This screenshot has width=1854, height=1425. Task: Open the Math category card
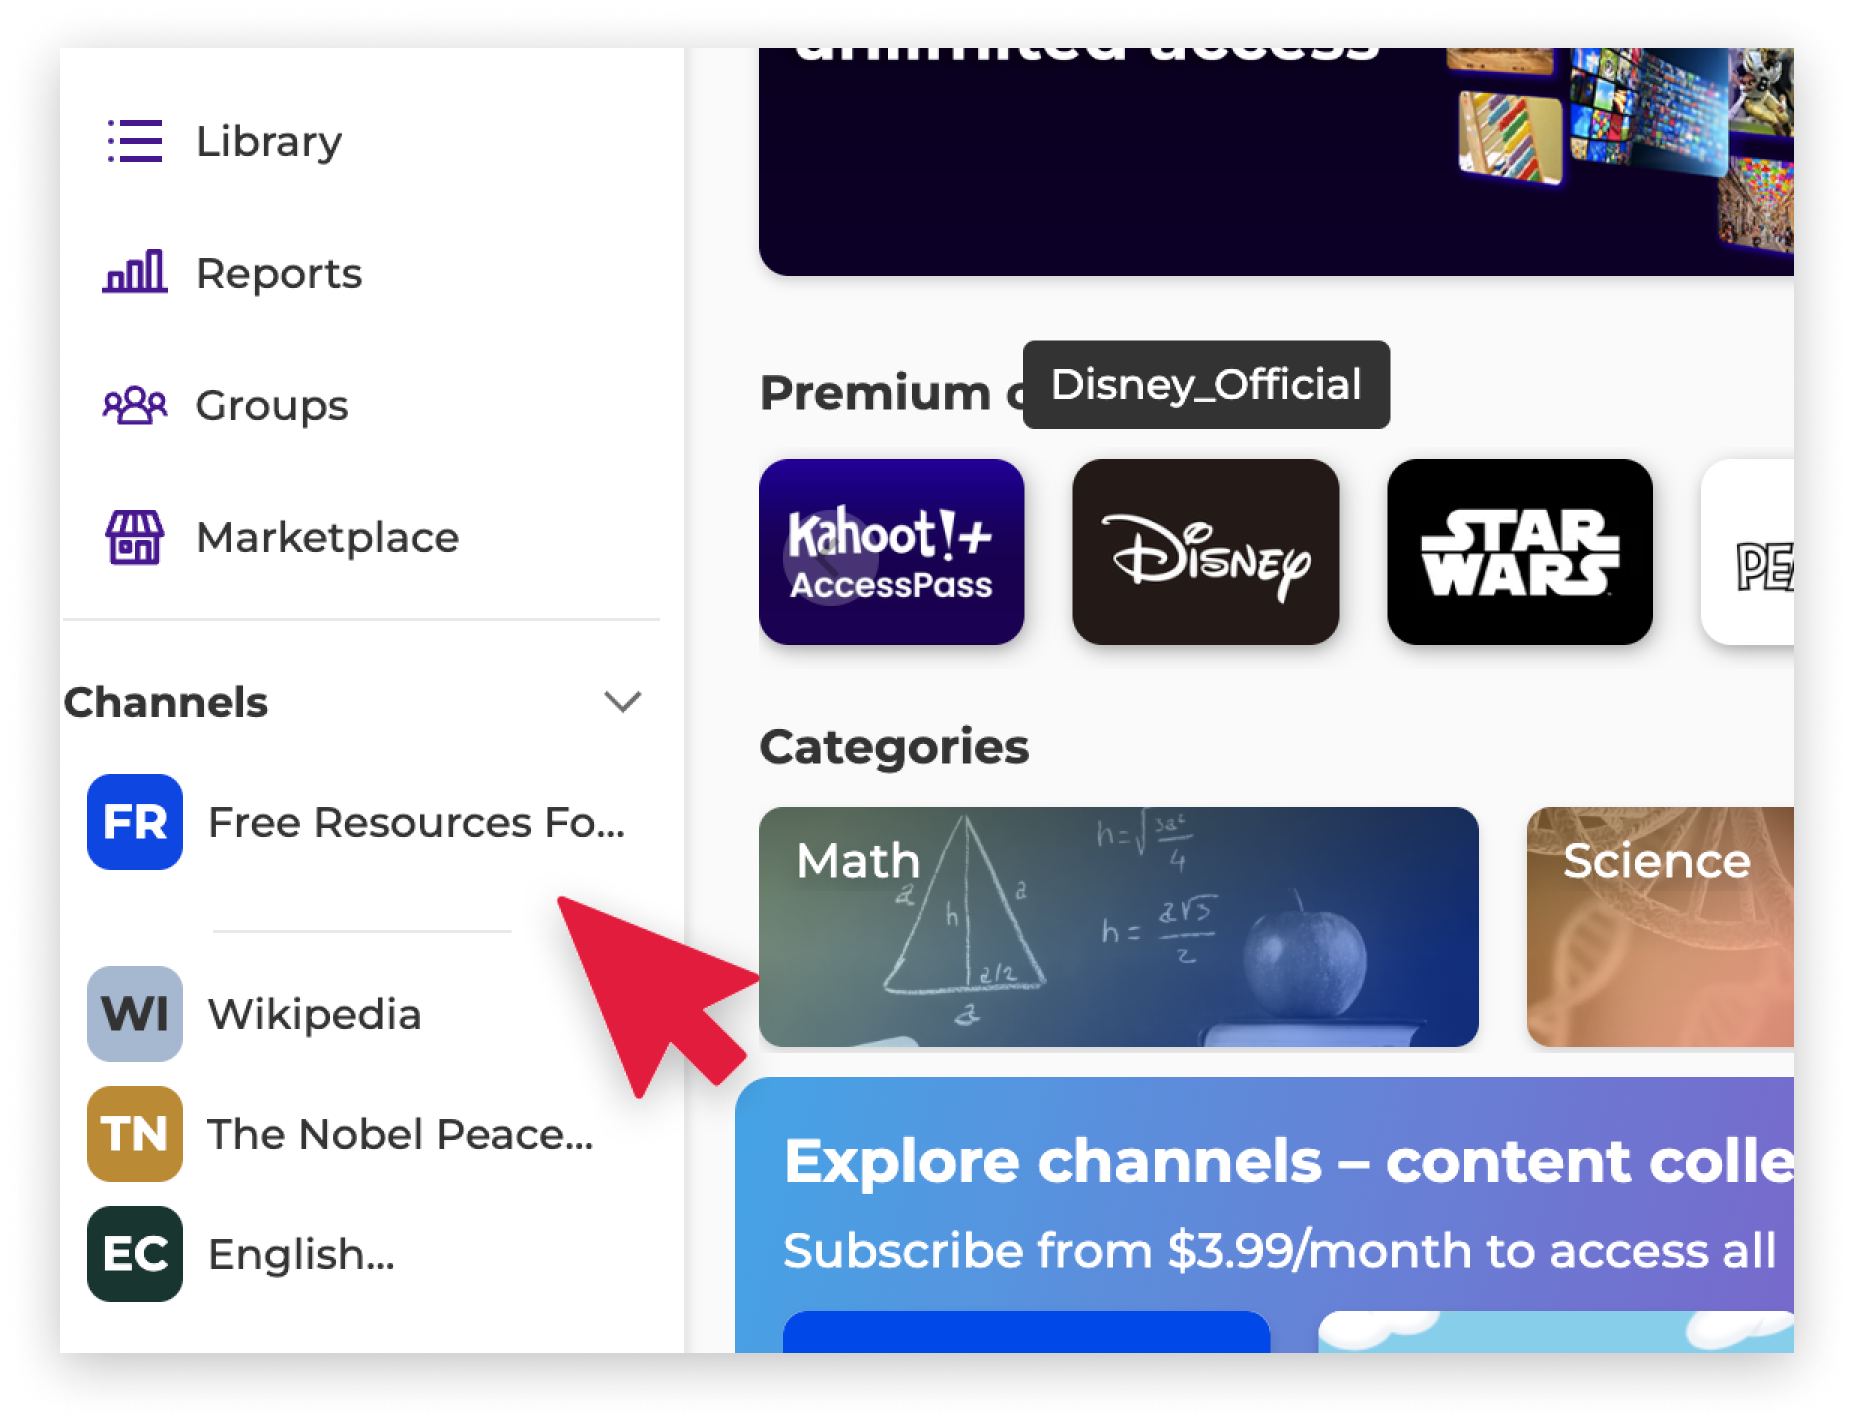coord(1118,926)
